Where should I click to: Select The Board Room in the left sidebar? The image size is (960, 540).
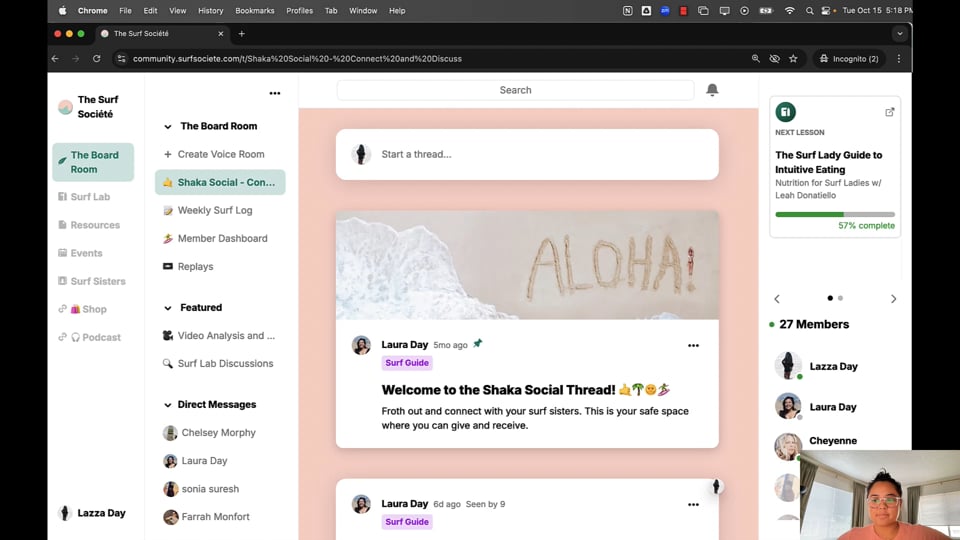tap(93, 162)
